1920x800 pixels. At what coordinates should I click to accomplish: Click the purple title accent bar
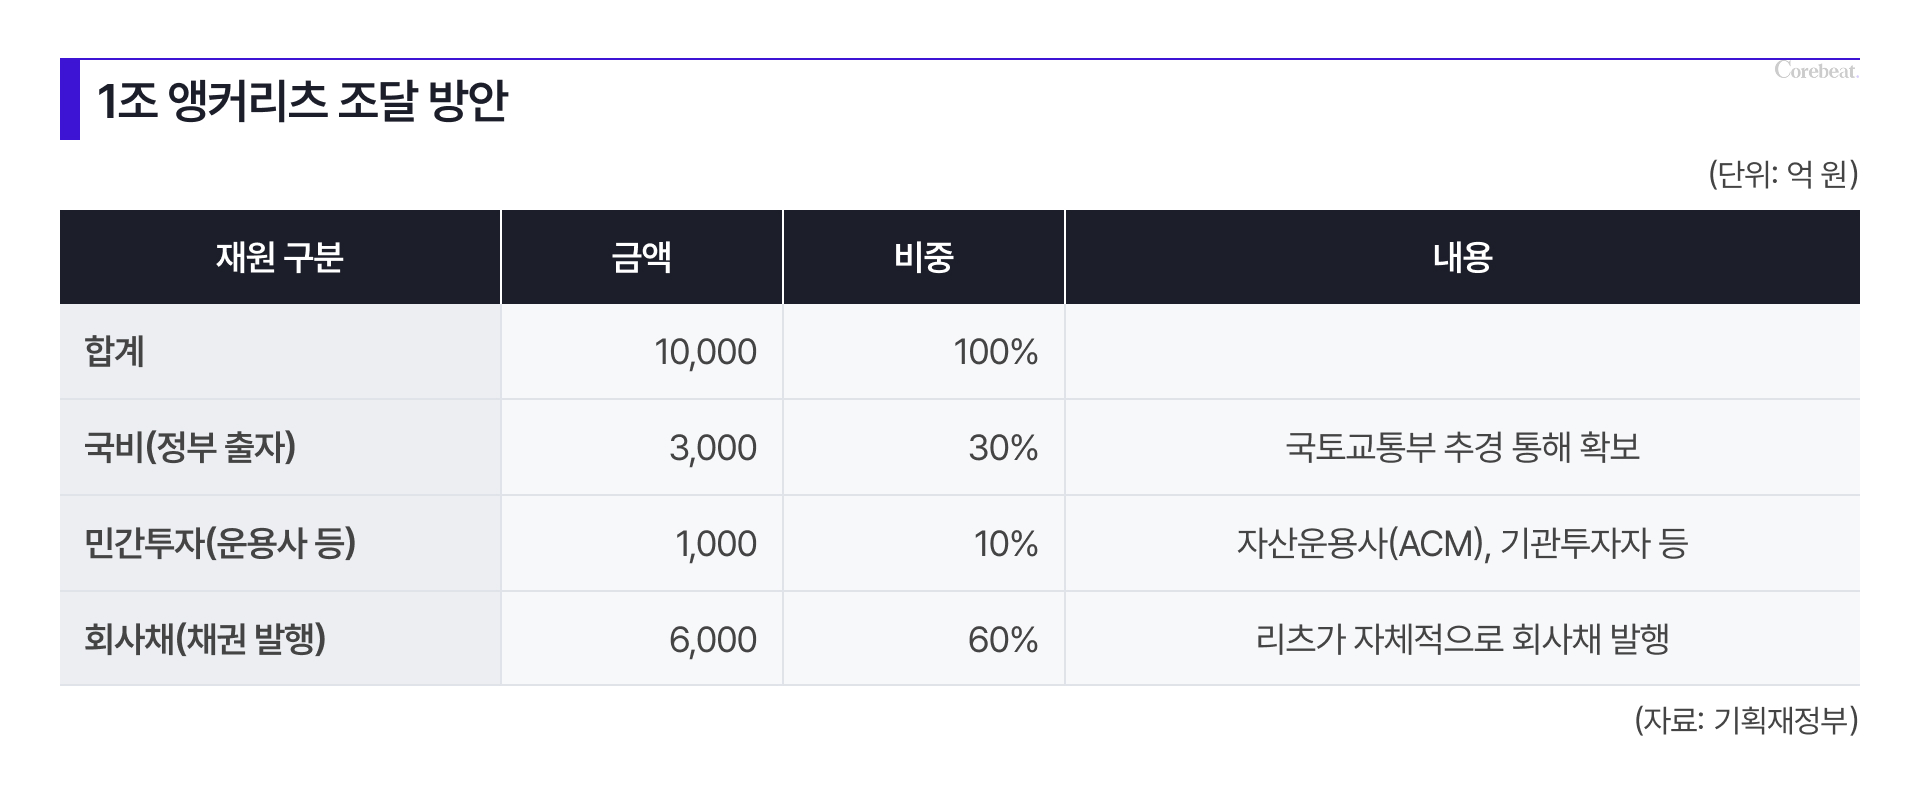[70, 100]
